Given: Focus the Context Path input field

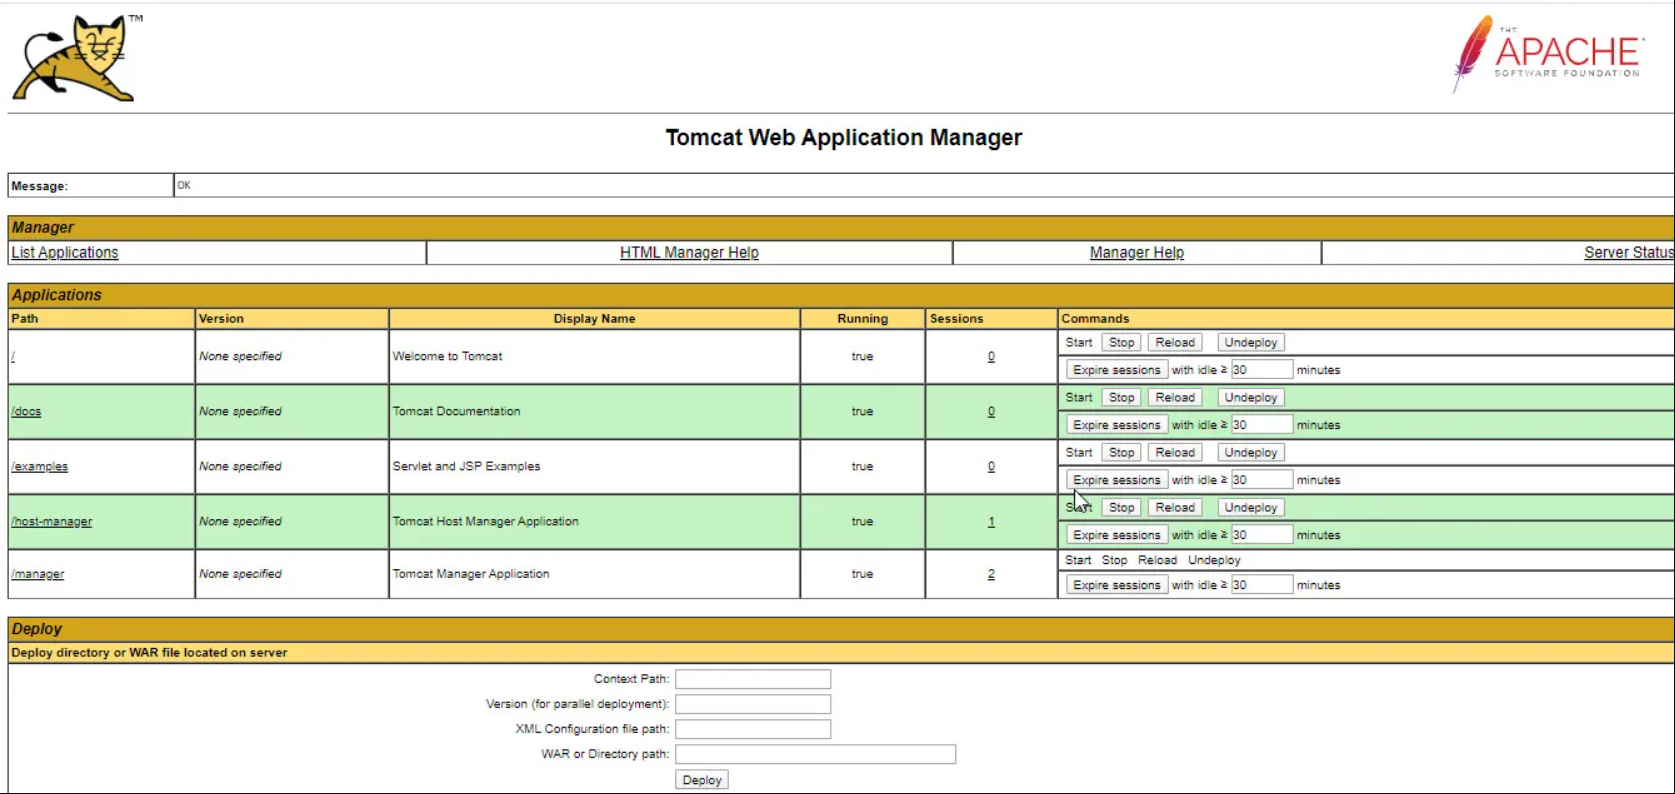Looking at the screenshot, I should click(x=752, y=679).
